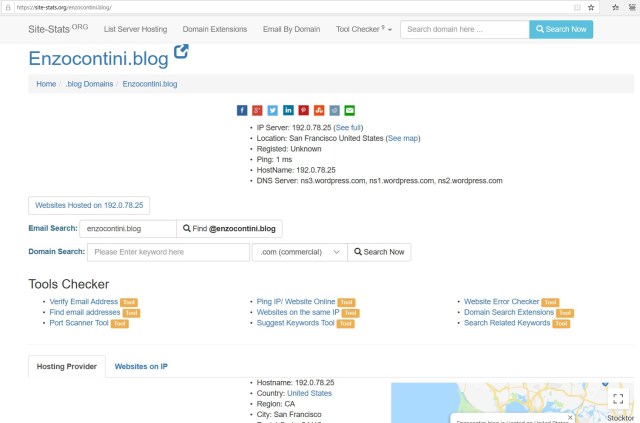
Task: Share on Twitter using bird icon
Action: coord(273,110)
